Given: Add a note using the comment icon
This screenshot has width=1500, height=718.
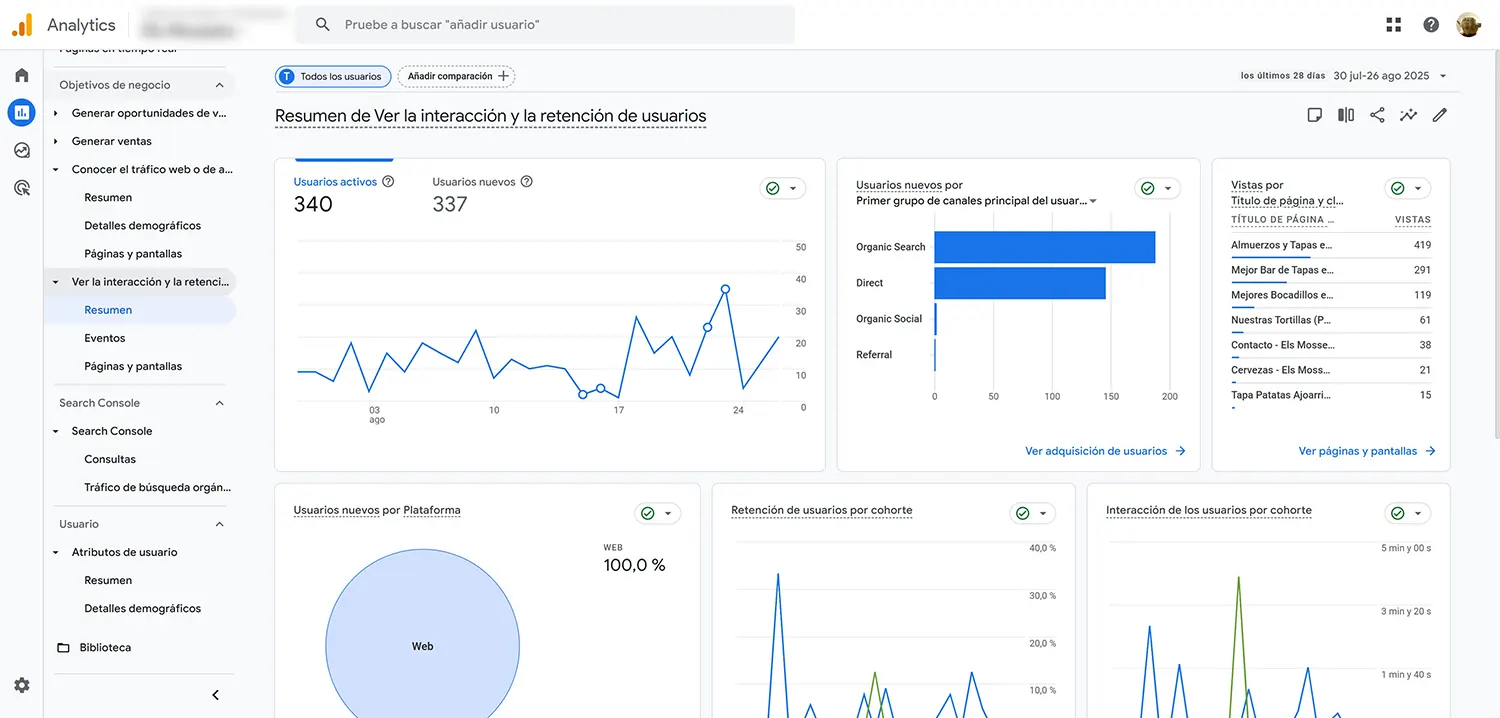Looking at the screenshot, I should (x=1314, y=114).
